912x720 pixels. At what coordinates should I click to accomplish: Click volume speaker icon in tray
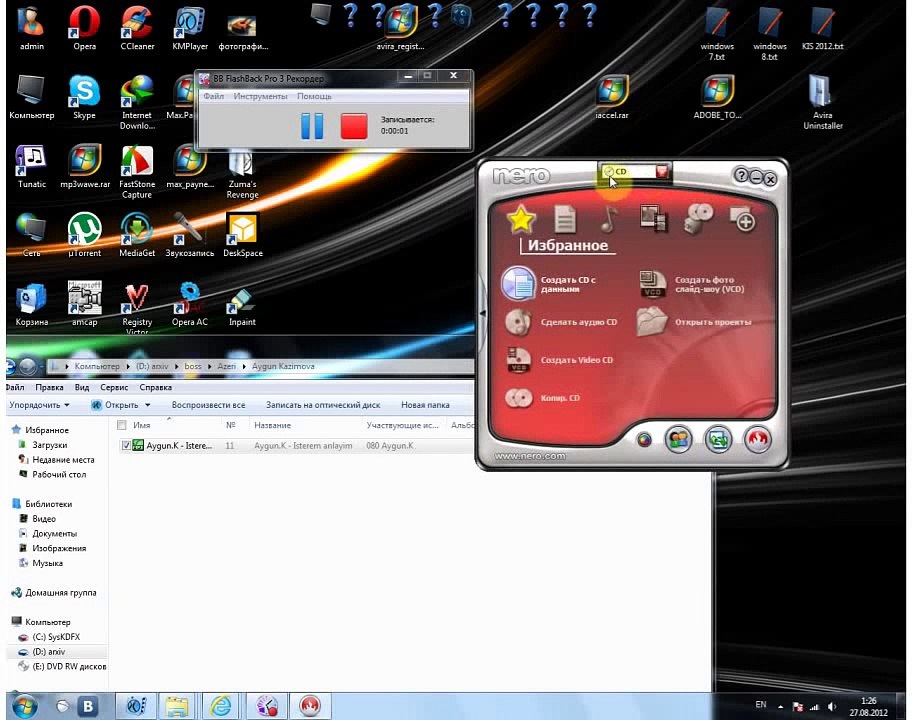point(832,707)
